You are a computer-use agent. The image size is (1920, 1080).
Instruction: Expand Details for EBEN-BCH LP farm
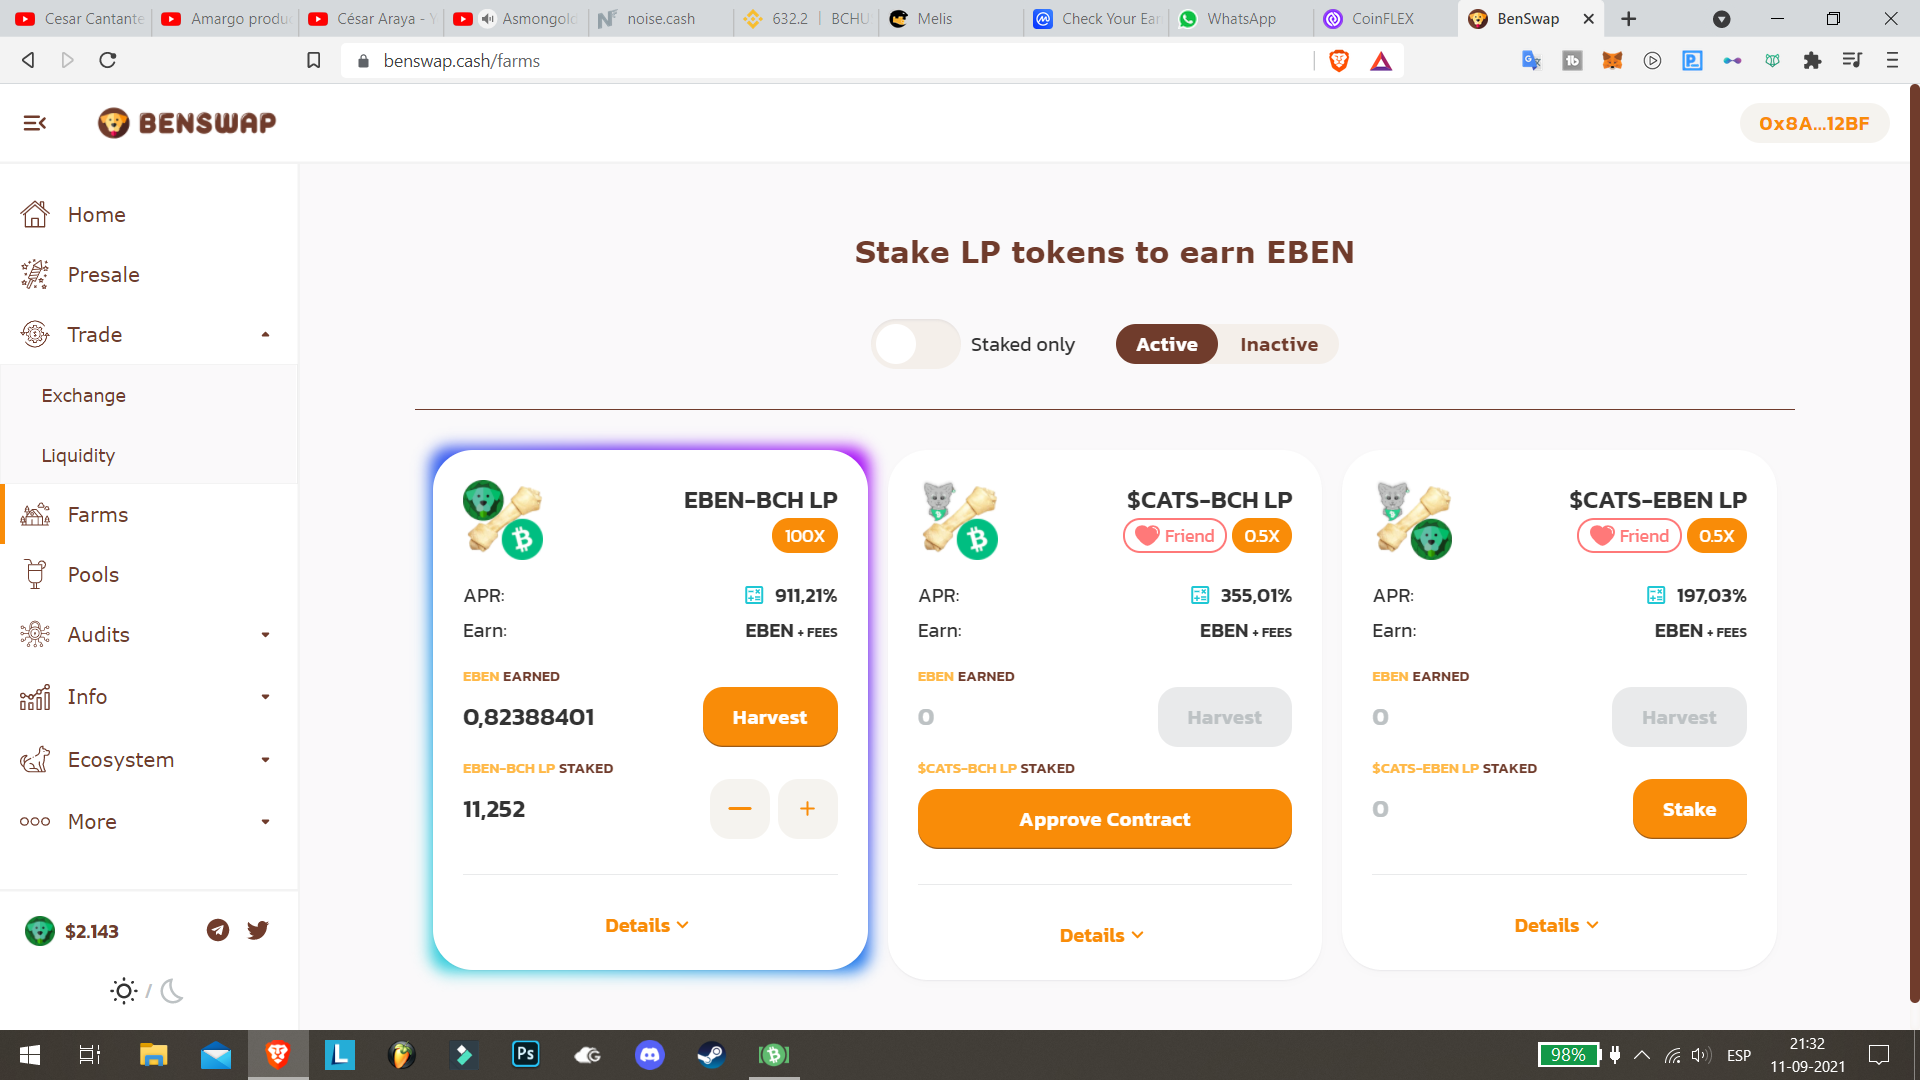pos(647,925)
